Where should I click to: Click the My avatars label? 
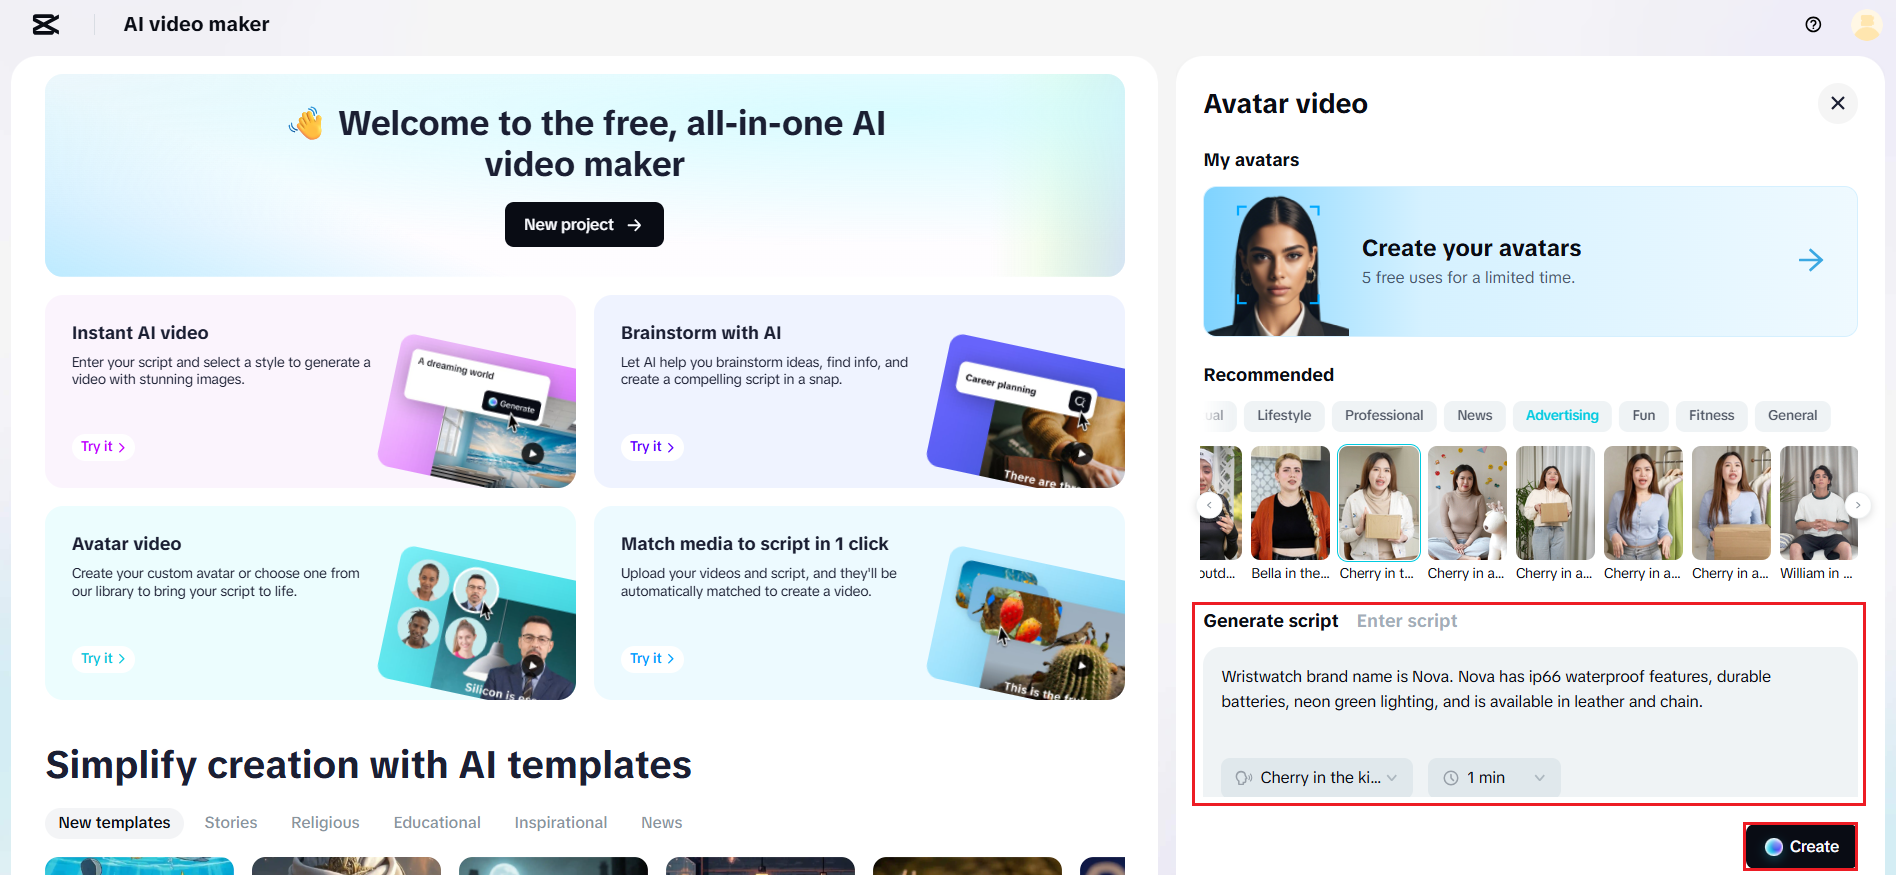click(1251, 160)
